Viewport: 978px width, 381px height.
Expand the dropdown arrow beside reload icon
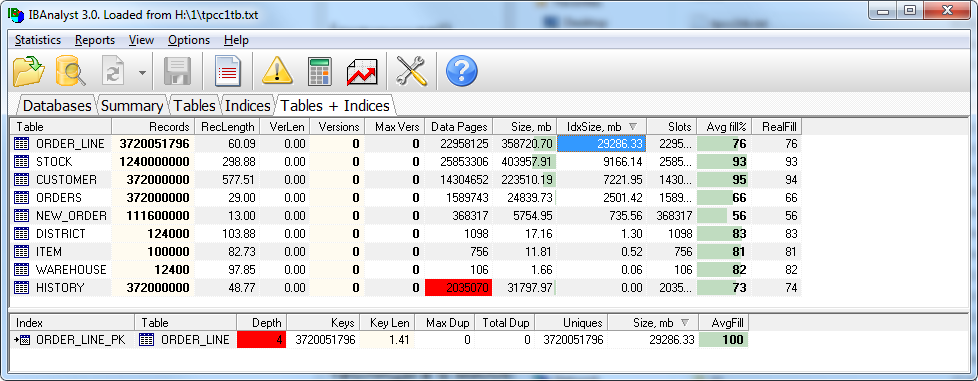tap(143, 72)
